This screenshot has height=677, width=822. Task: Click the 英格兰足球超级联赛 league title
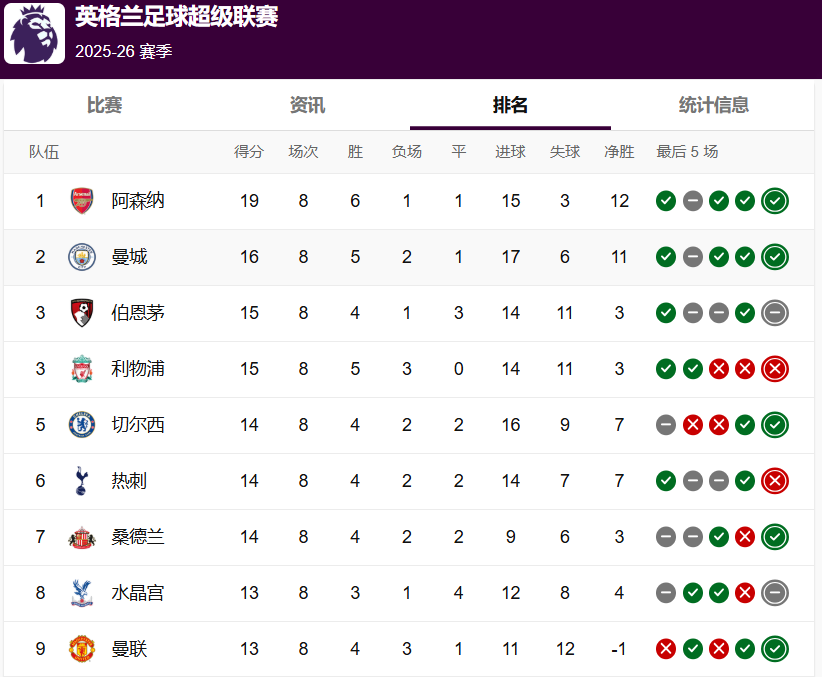pyautogui.click(x=177, y=17)
